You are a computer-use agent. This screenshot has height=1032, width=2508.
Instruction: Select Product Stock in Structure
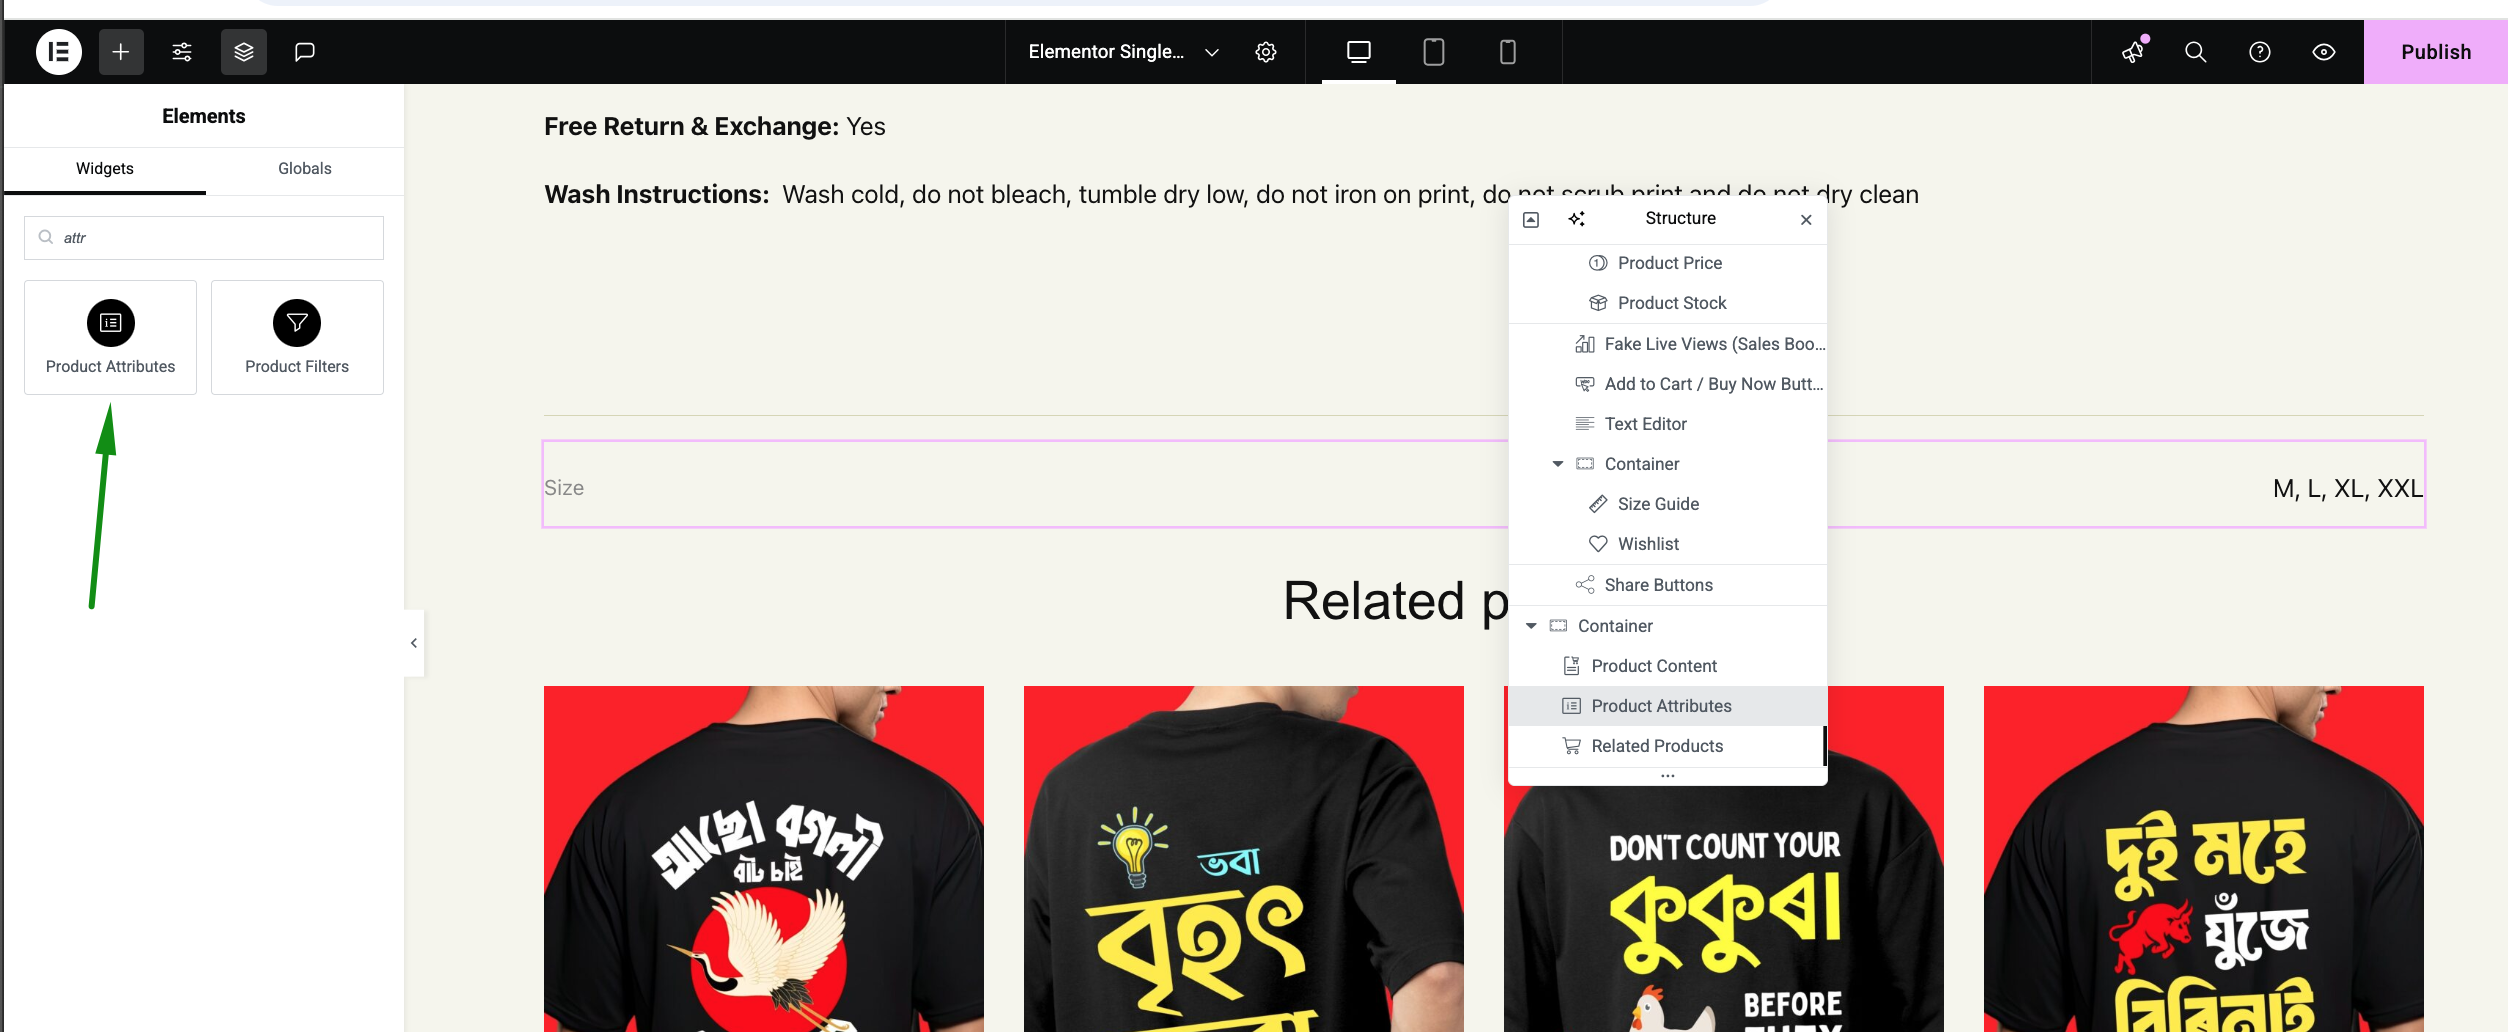coord(1668,303)
